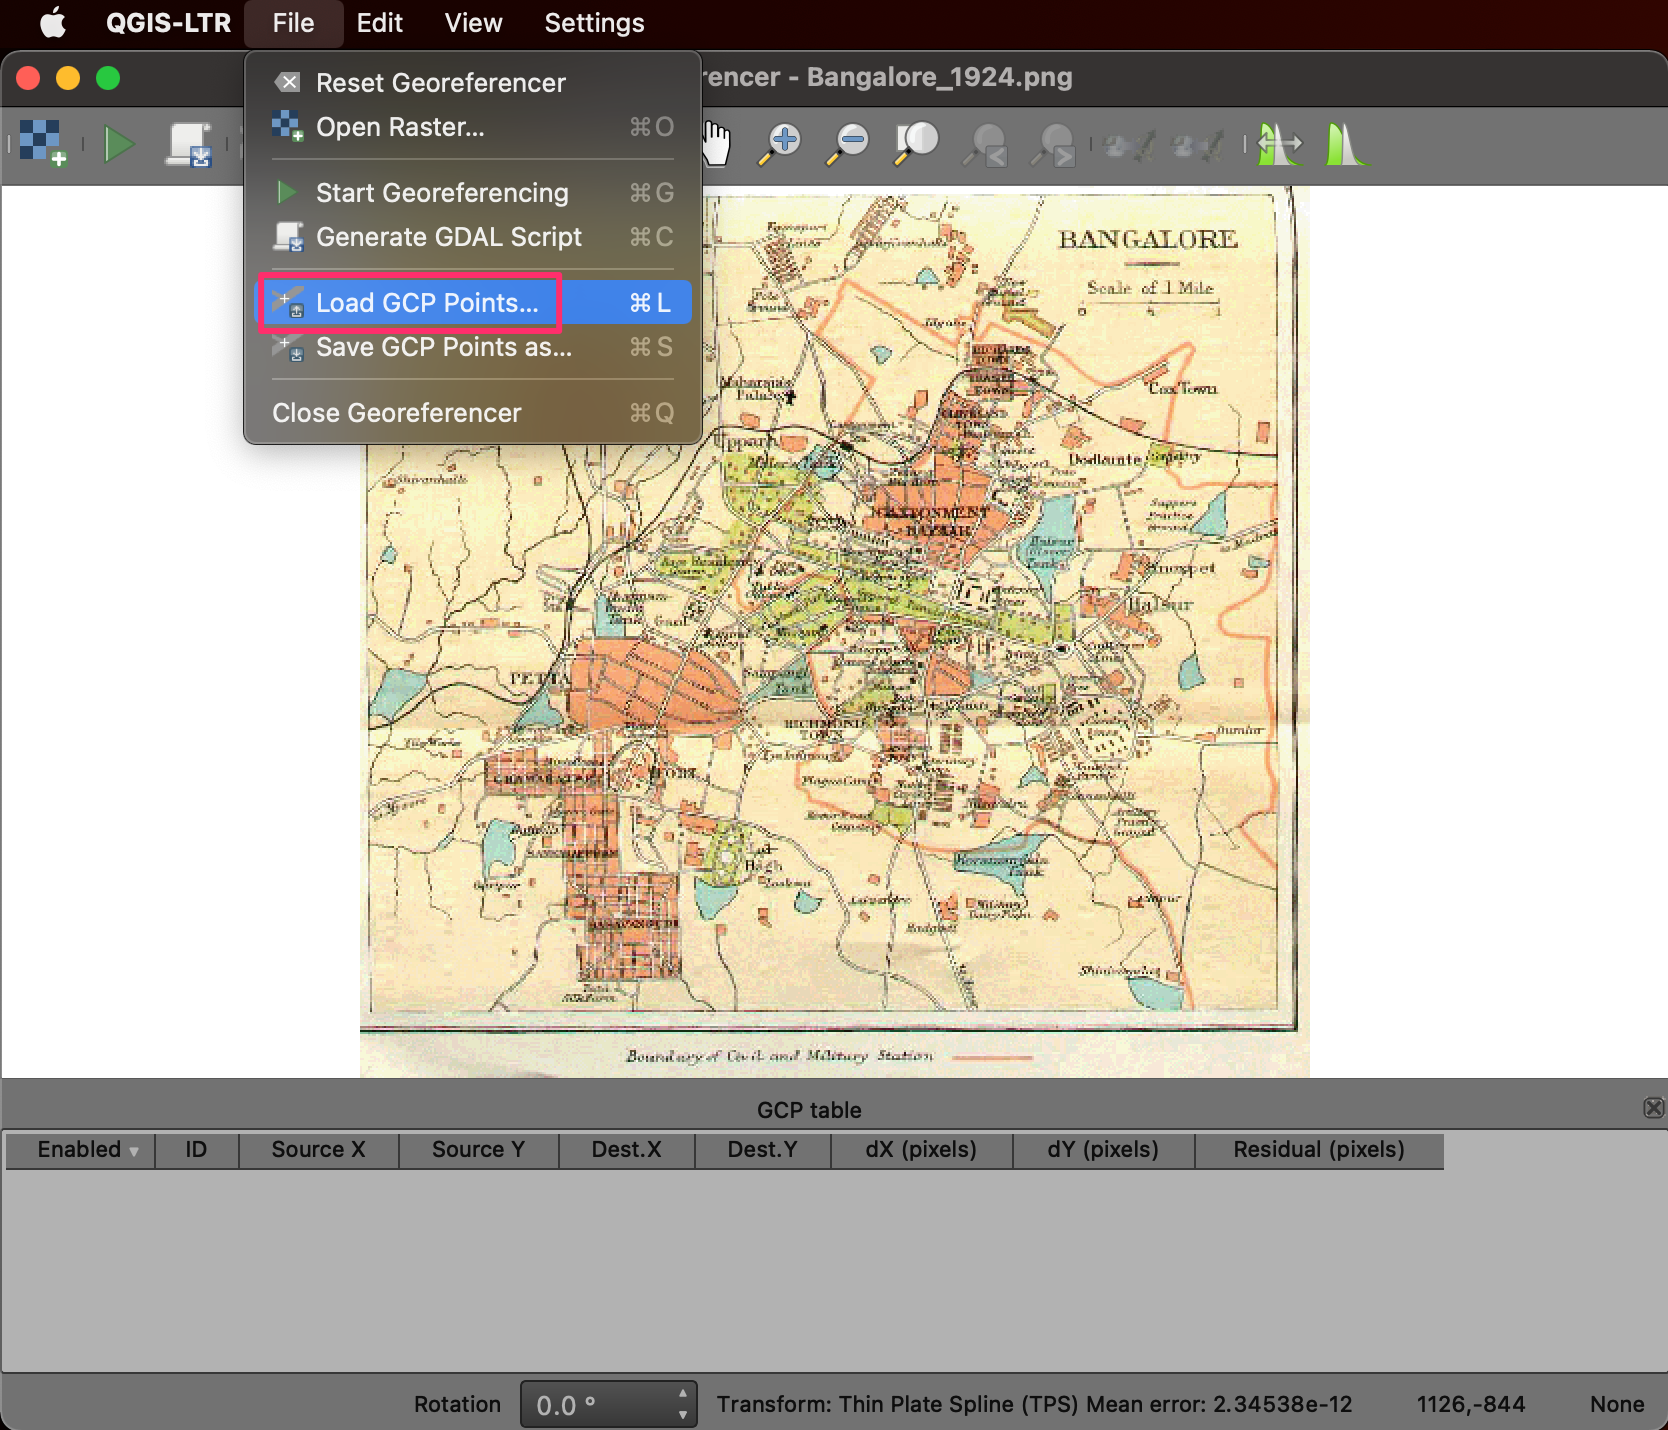The height and width of the screenshot is (1430, 1668).
Task: Click the green Start Georeferencing toolbar icon
Action: click(119, 144)
